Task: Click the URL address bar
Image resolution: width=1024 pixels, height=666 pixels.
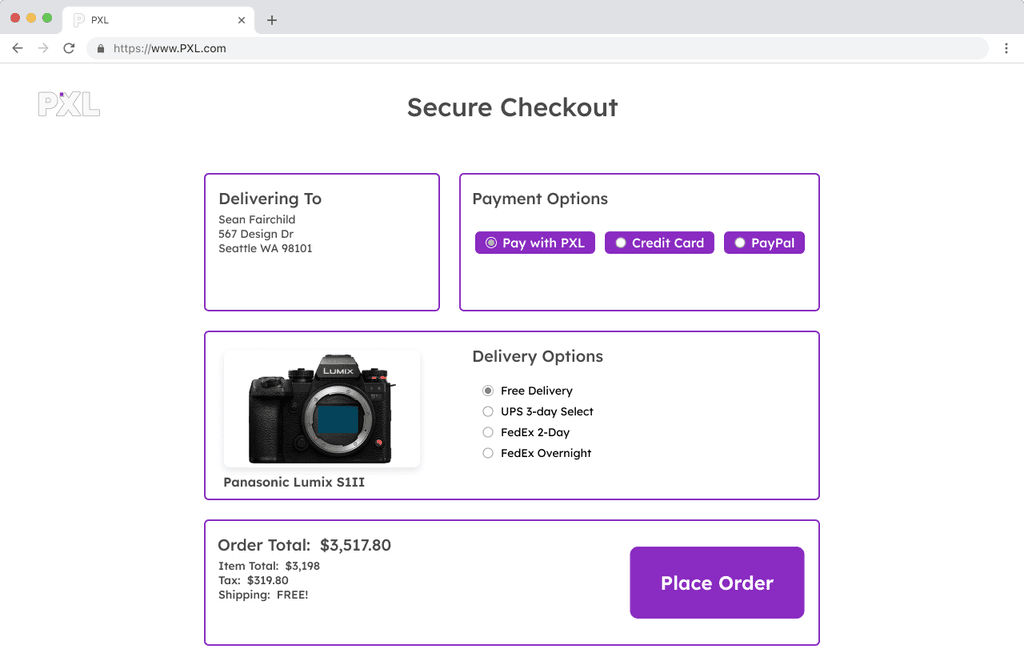Action: pyautogui.click(x=537, y=48)
